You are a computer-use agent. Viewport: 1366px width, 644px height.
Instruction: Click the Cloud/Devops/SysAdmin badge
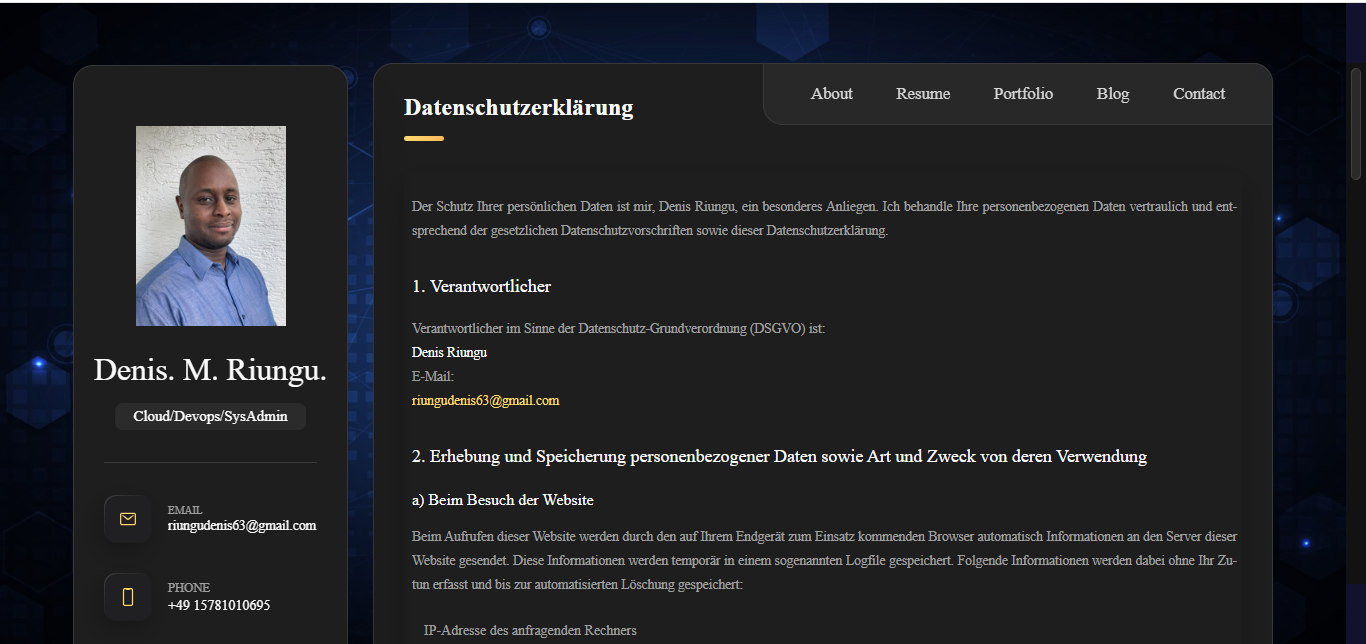click(x=210, y=417)
